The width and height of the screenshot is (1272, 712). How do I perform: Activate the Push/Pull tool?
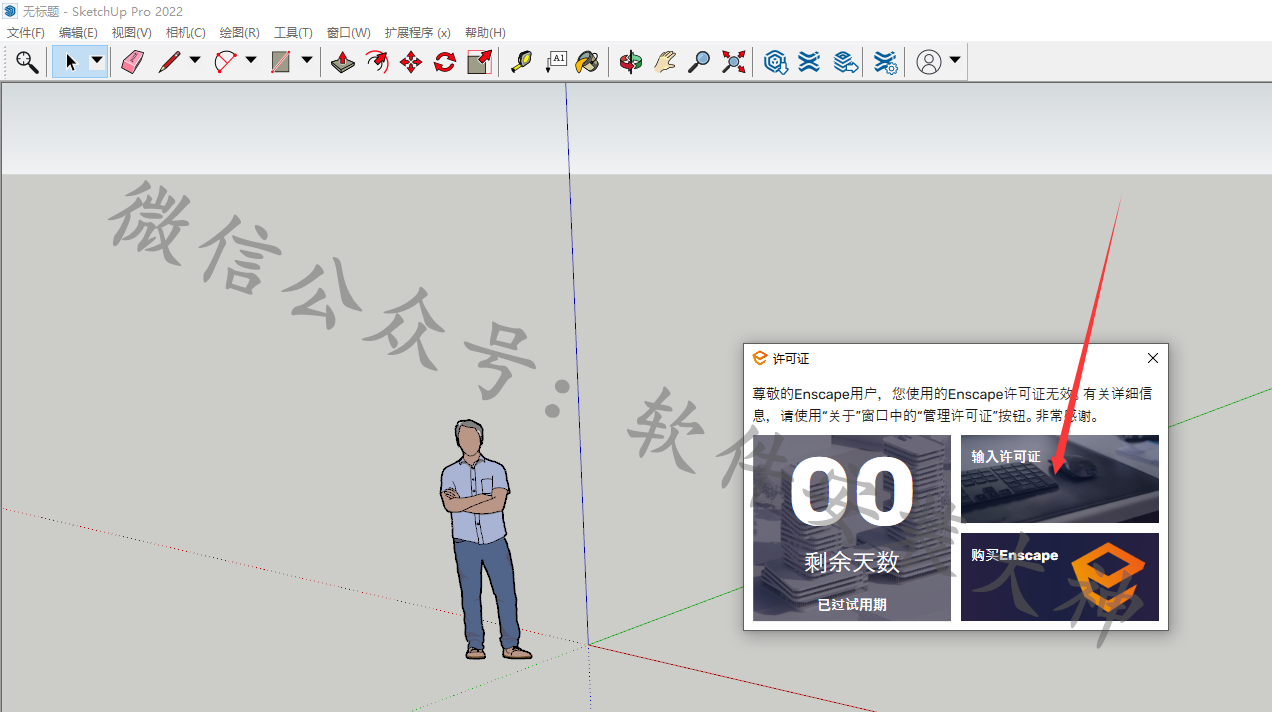[x=343, y=62]
